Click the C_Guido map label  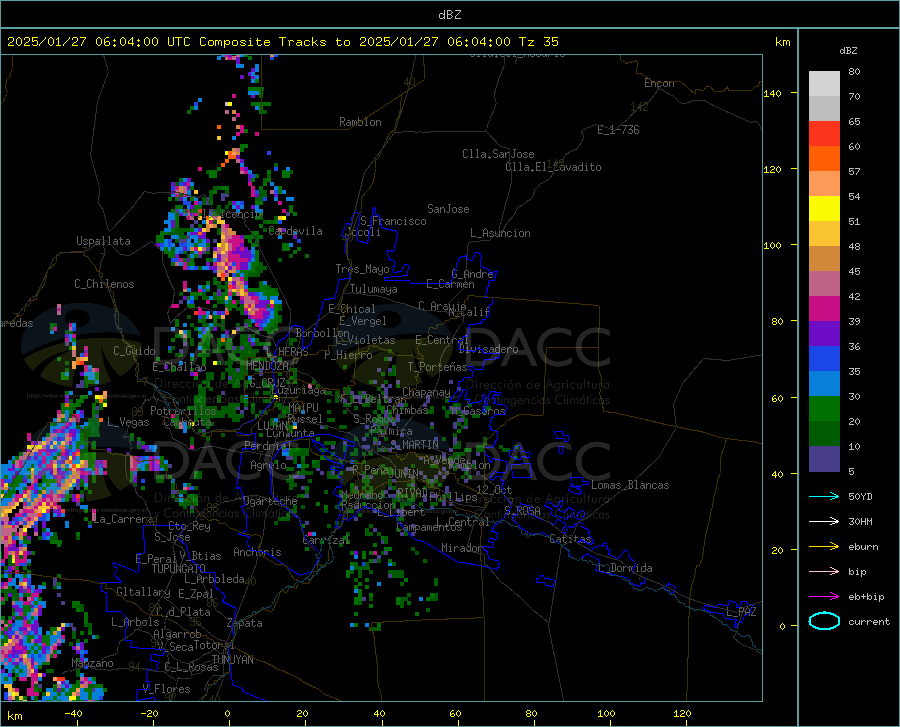tap(134, 351)
